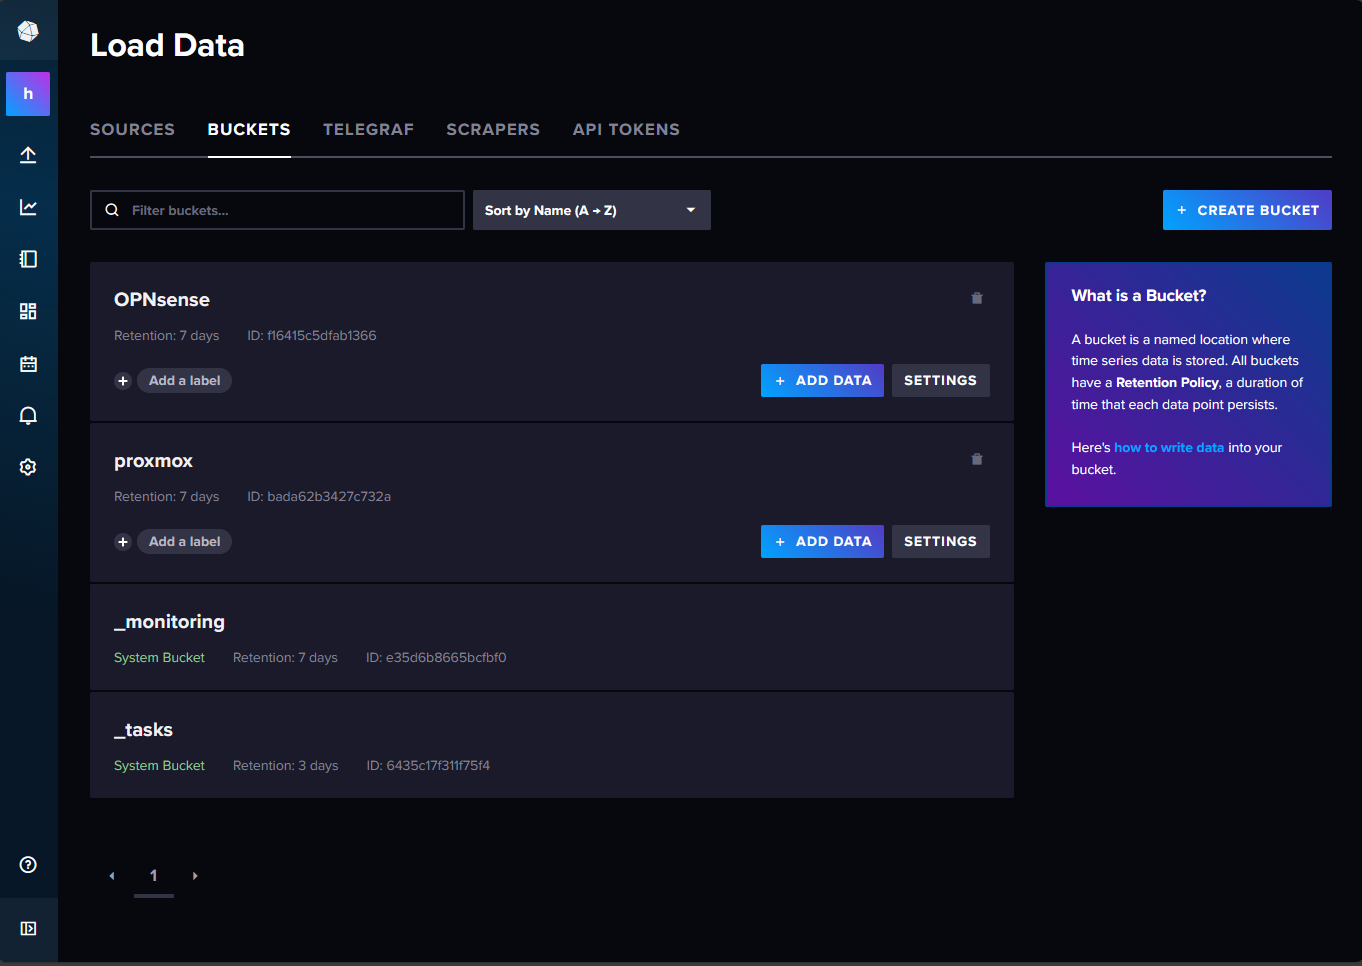
Task: Toggle sidebar collapse icon at bottom
Action: pos(28,929)
